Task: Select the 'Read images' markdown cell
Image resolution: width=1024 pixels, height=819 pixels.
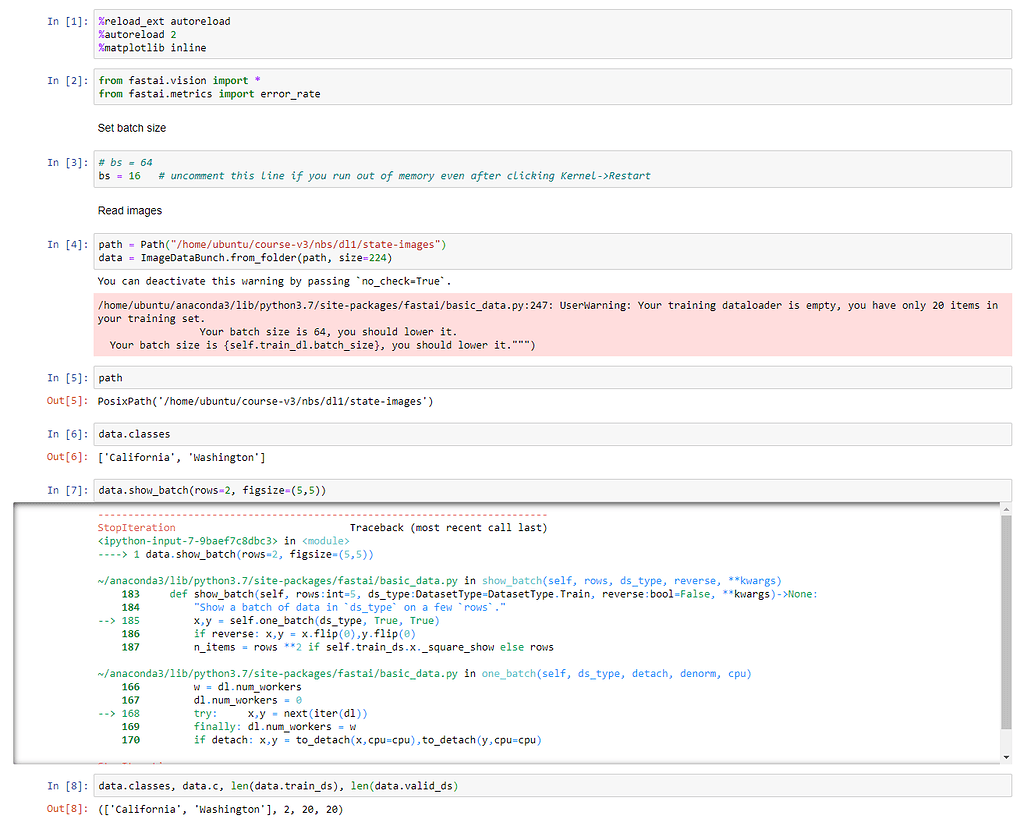Action: coord(130,211)
